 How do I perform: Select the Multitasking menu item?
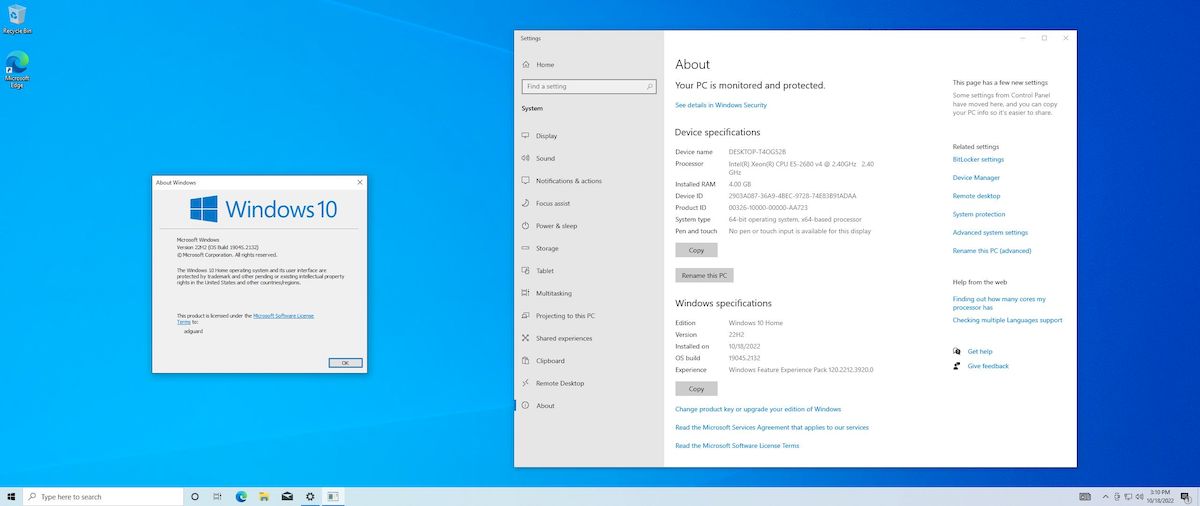point(553,293)
